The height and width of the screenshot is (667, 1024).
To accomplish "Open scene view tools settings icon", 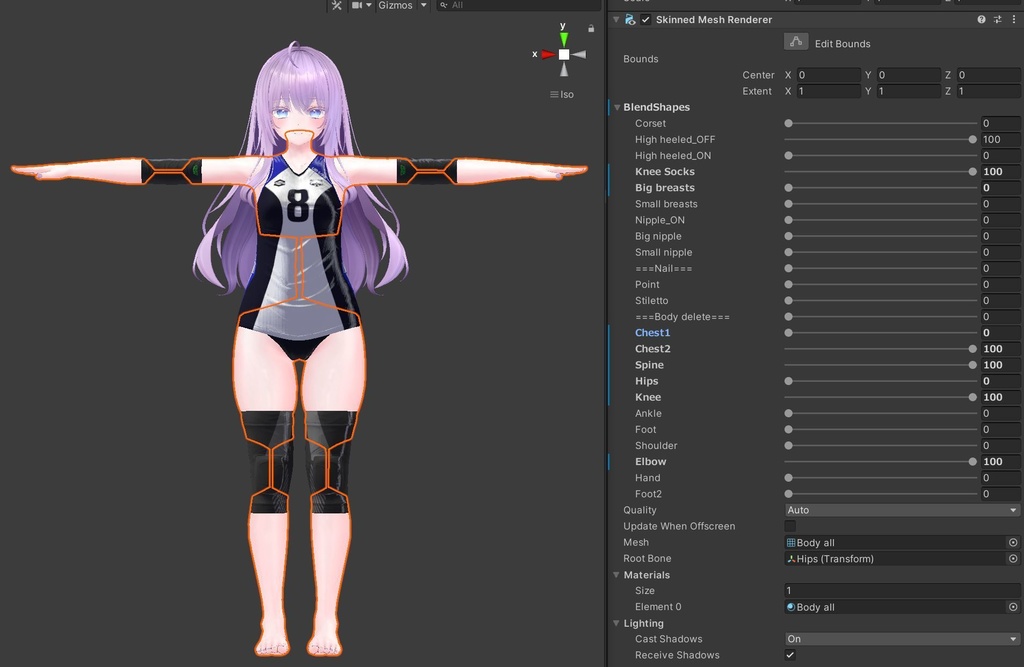I will pos(336,5).
